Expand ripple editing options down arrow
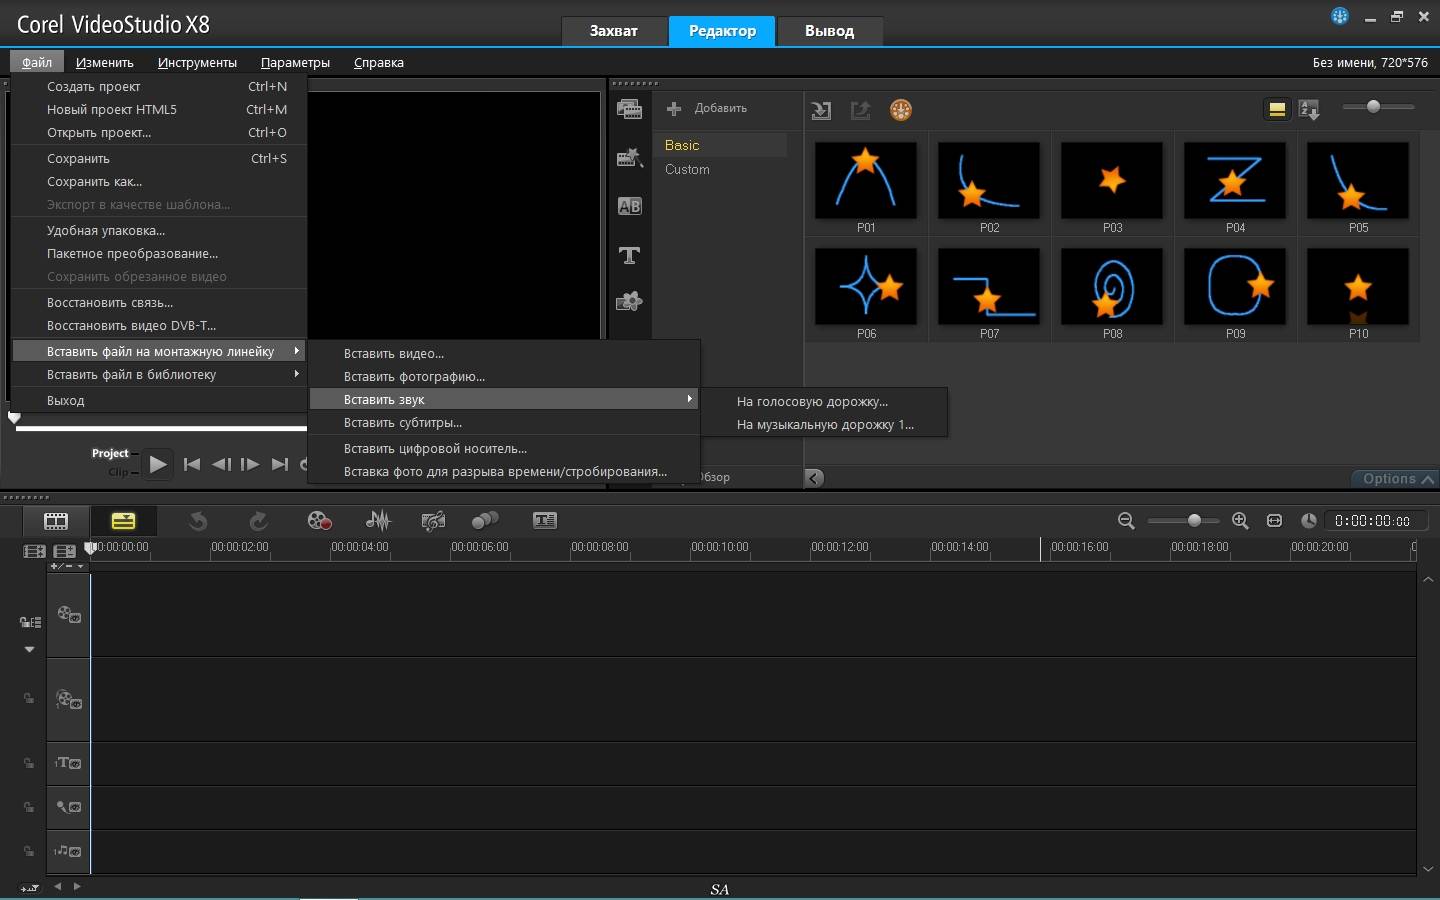This screenshot has width=1440, height=900. [x=30, y=649]
